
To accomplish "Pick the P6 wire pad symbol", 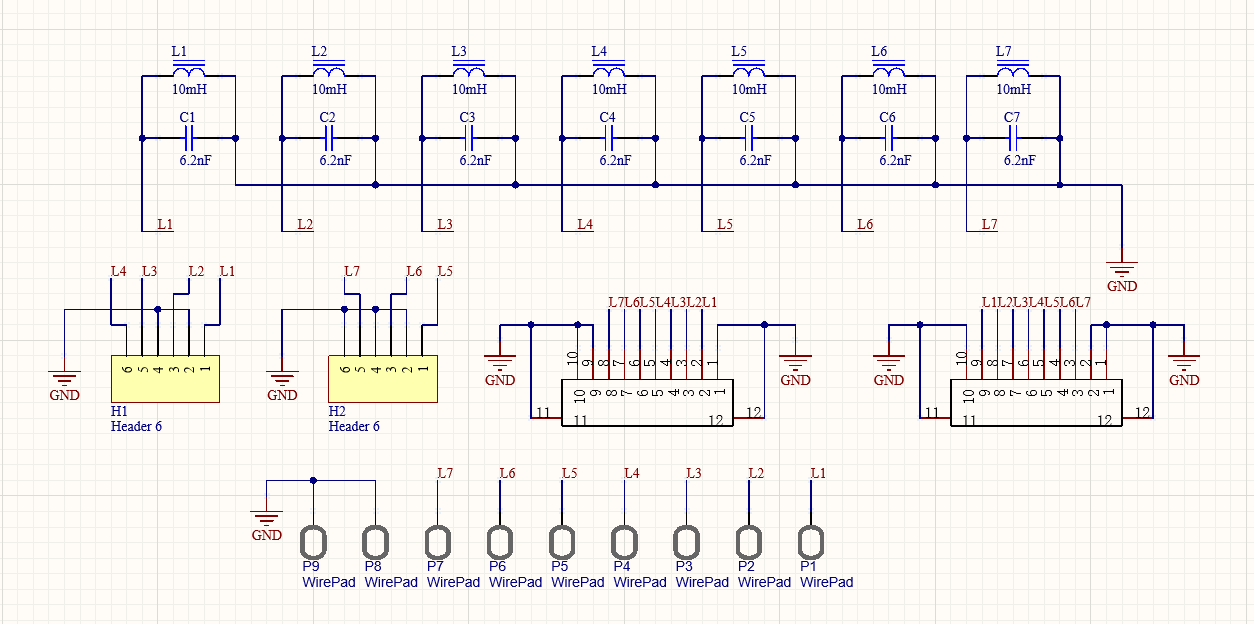I will tap(501, 543).
